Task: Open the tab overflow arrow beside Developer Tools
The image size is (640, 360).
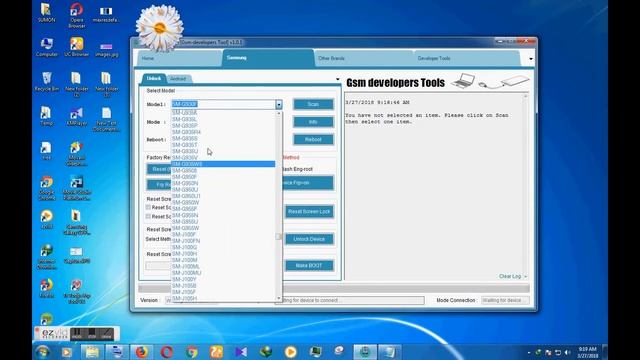Action: [531, 59]
